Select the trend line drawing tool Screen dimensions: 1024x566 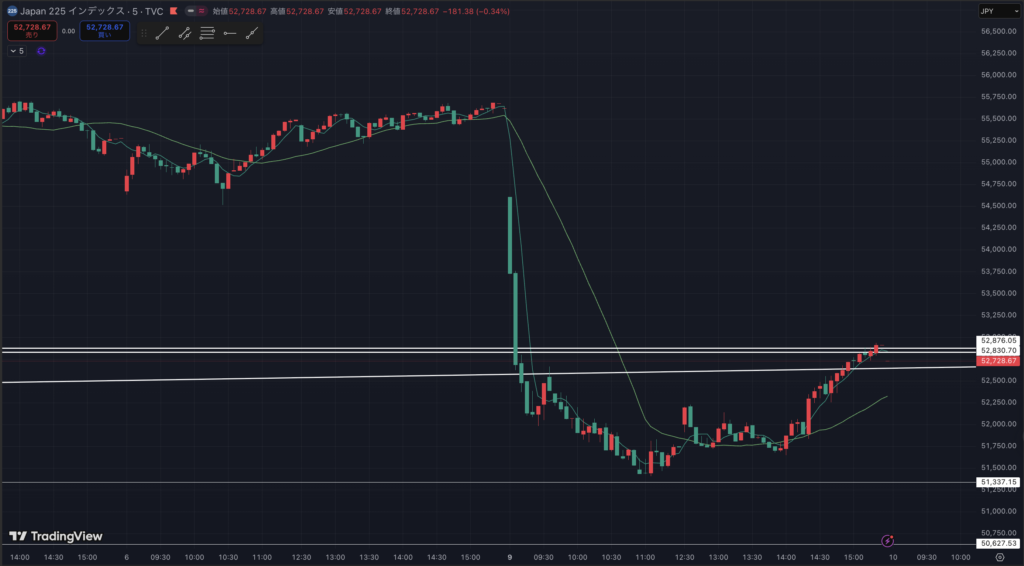pyautogui.click(x=162, y=33)
